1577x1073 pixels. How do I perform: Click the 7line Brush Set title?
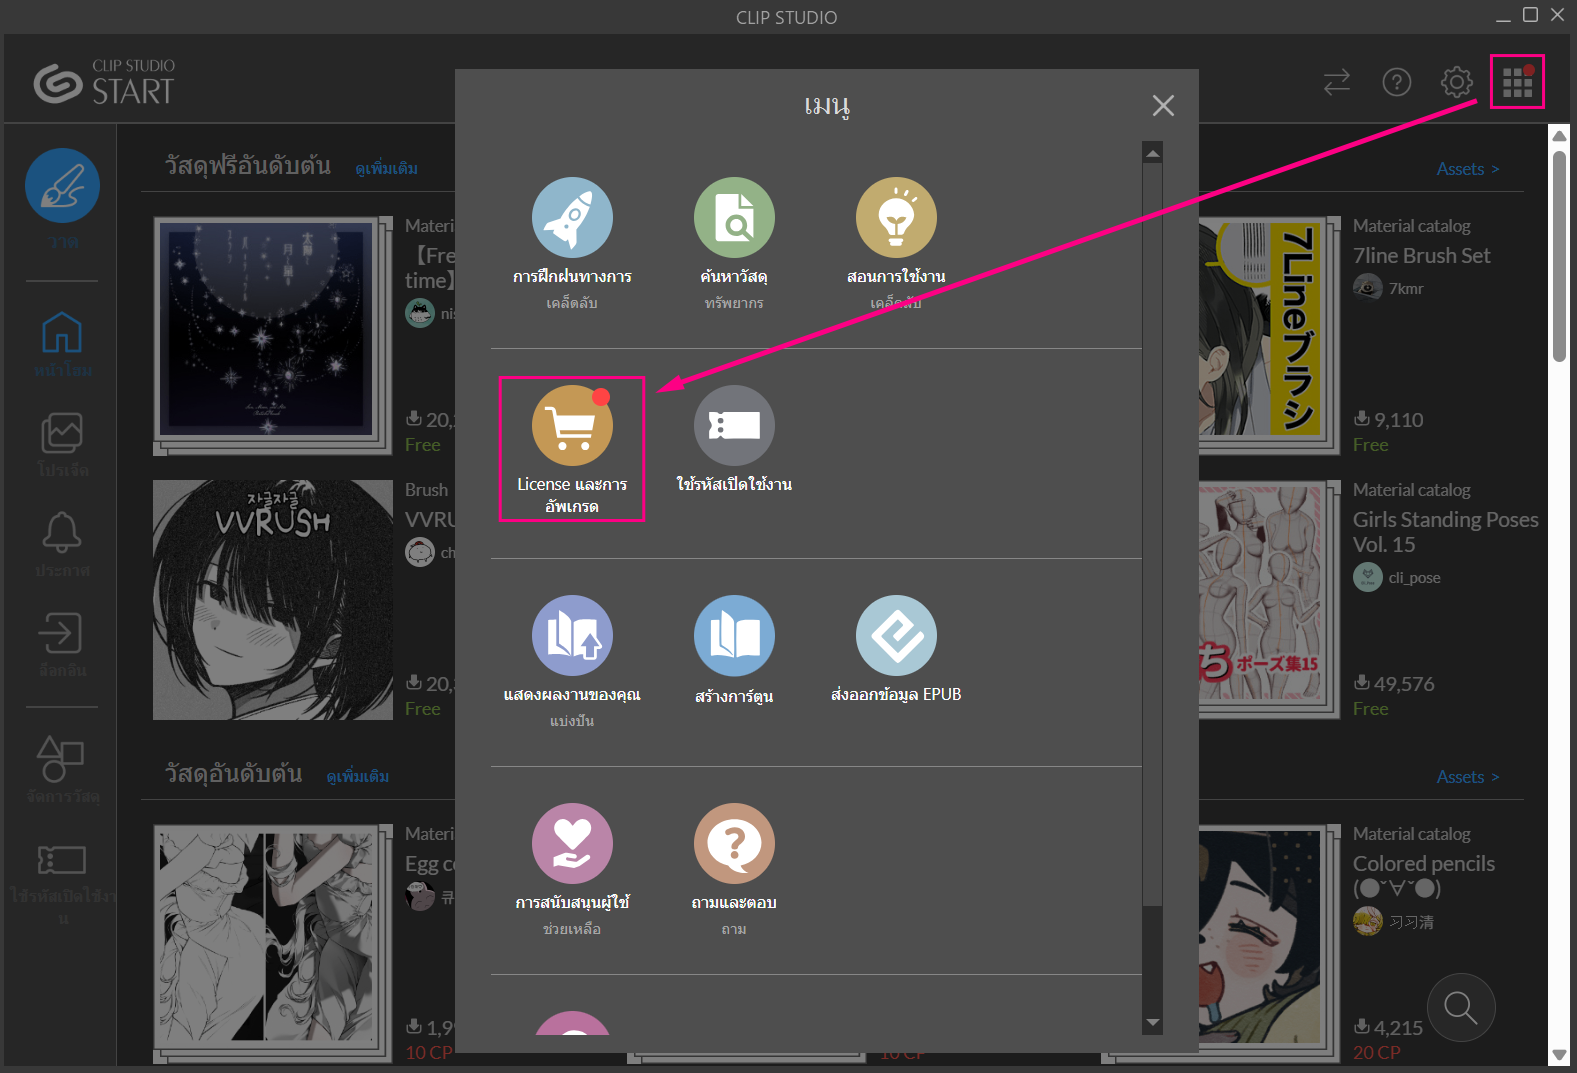click(1421, 256)
